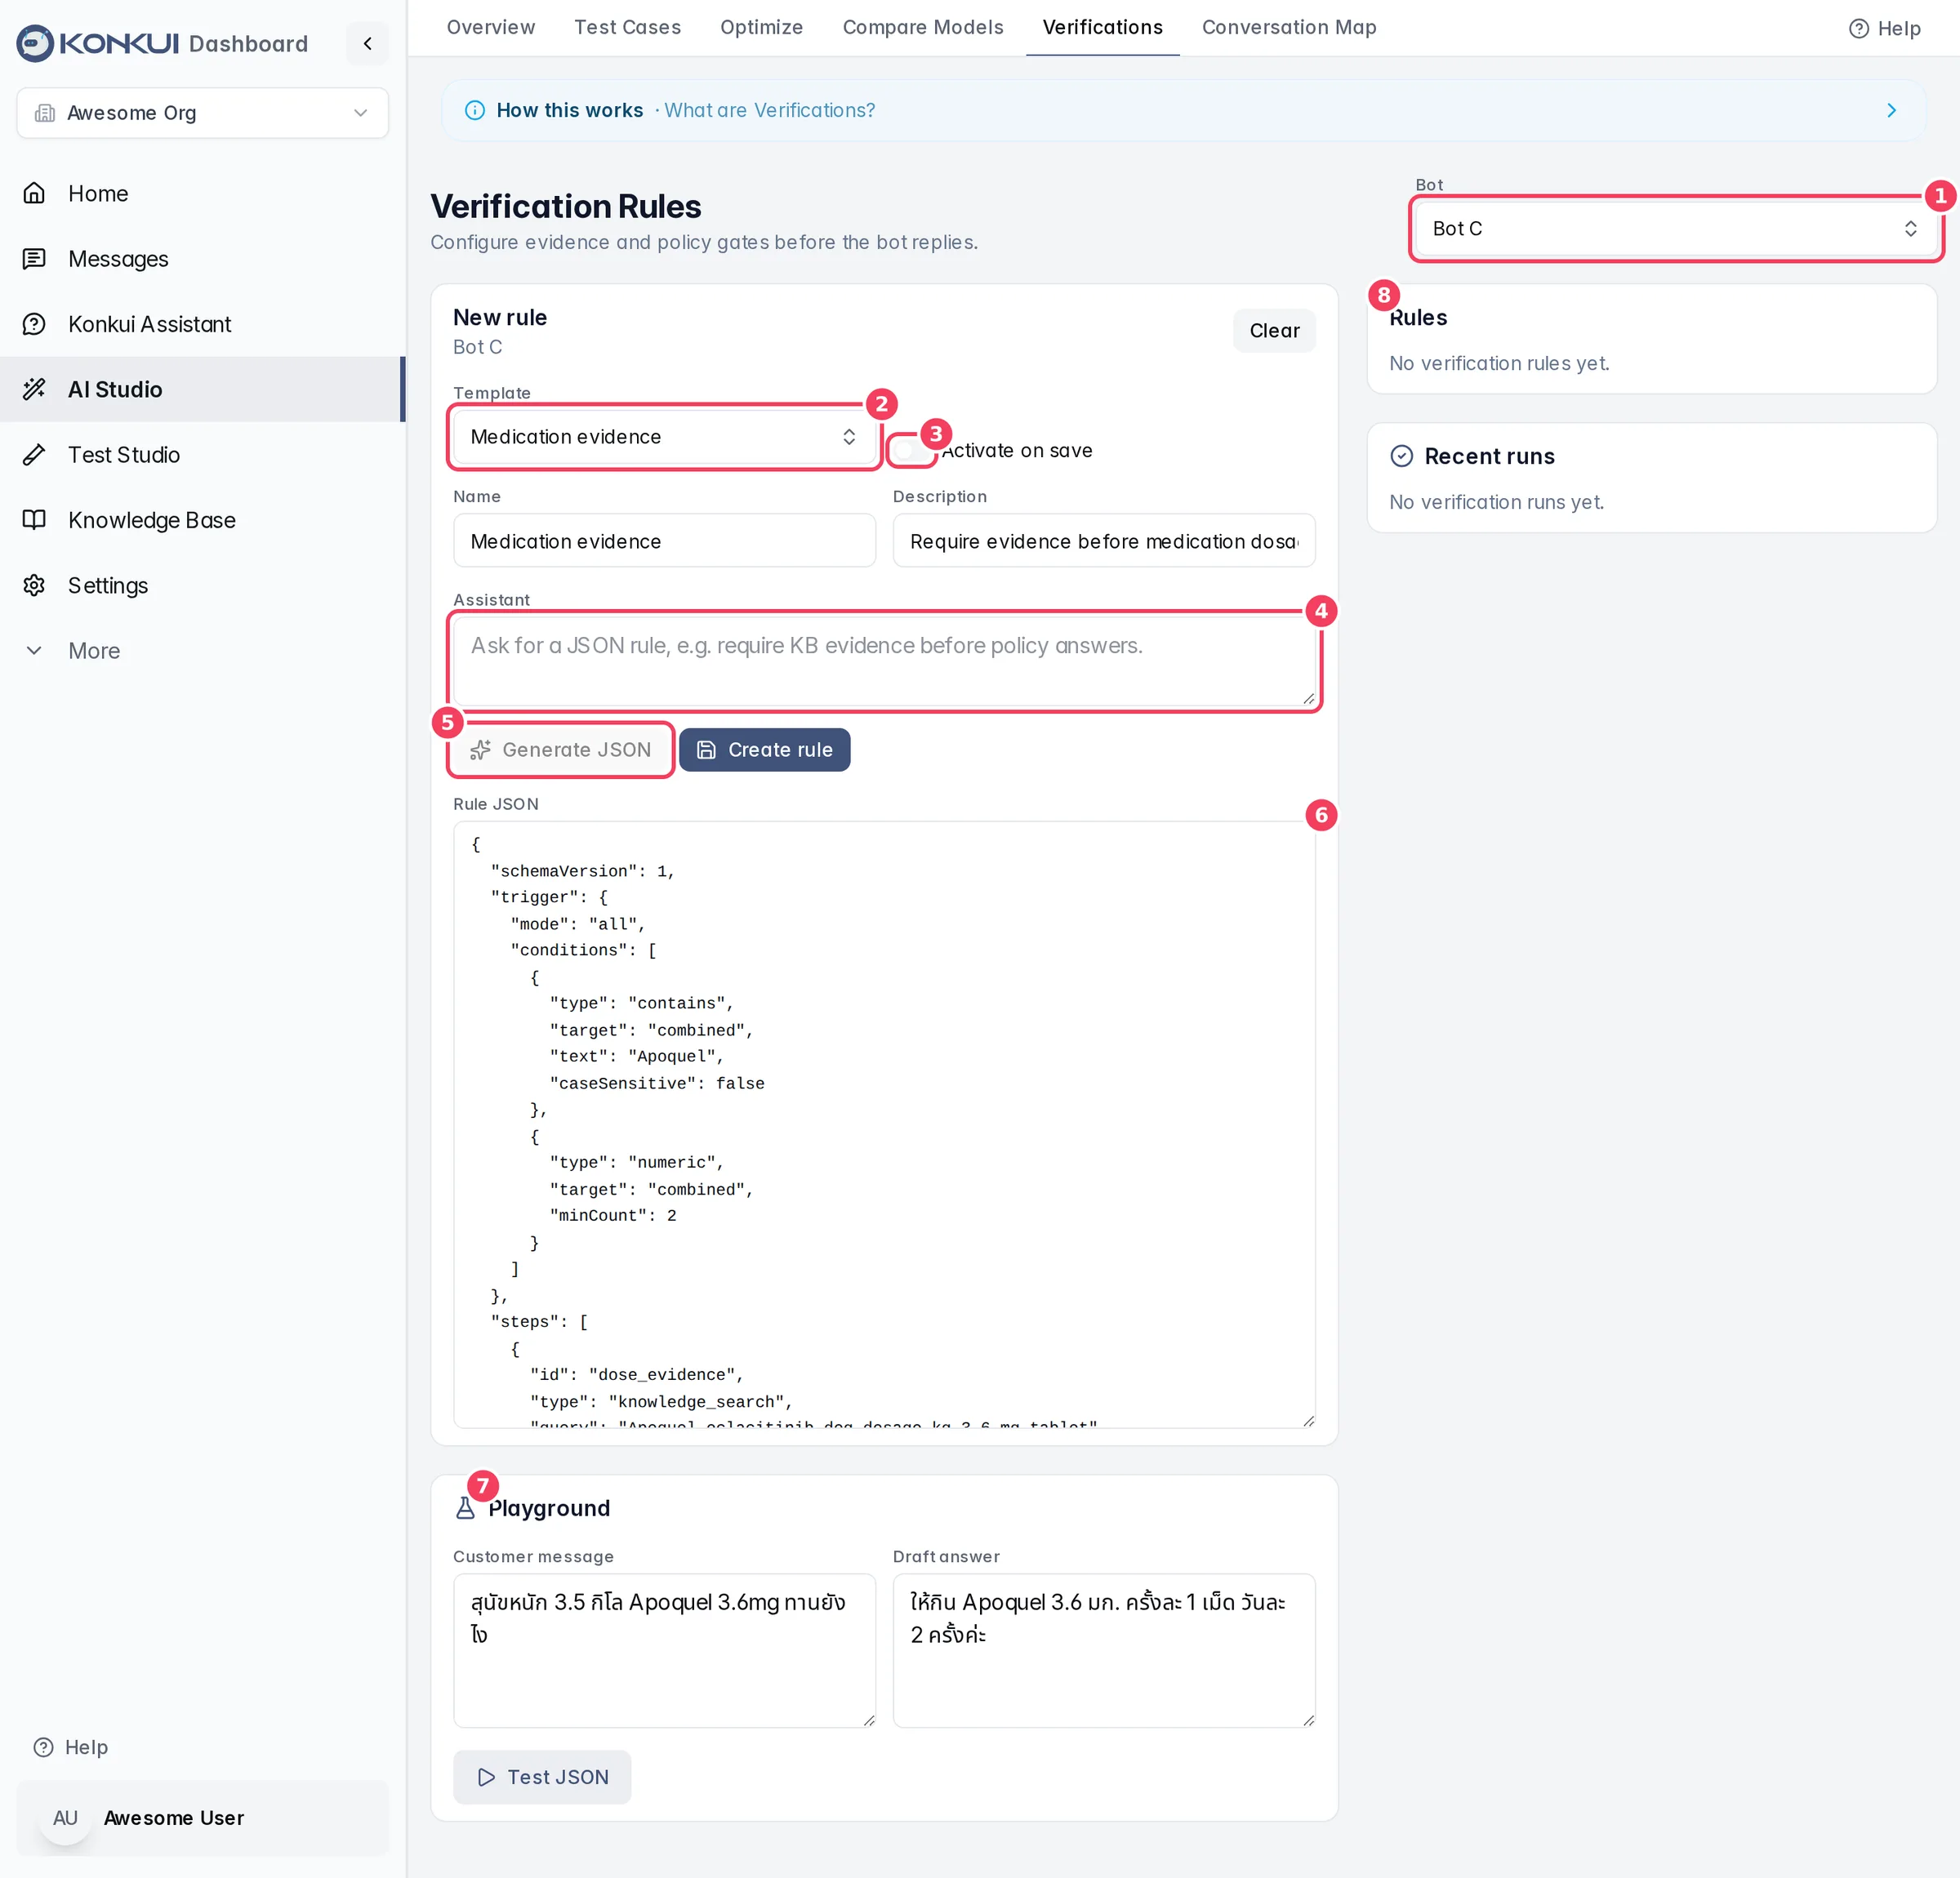Click the Draft answer text area
Viewport: 1960px width, 1878px height.
1104,1651
